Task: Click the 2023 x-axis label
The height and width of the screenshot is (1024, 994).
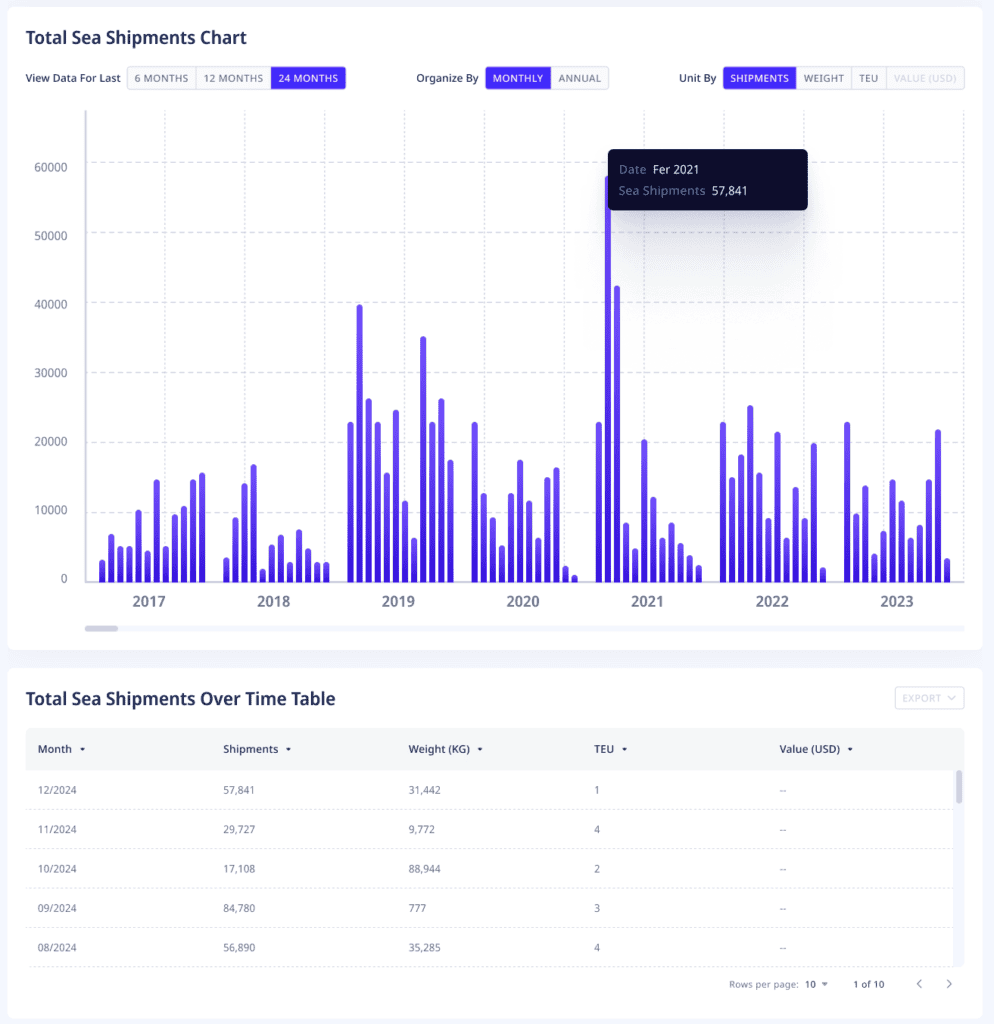Action: (897, 601)
